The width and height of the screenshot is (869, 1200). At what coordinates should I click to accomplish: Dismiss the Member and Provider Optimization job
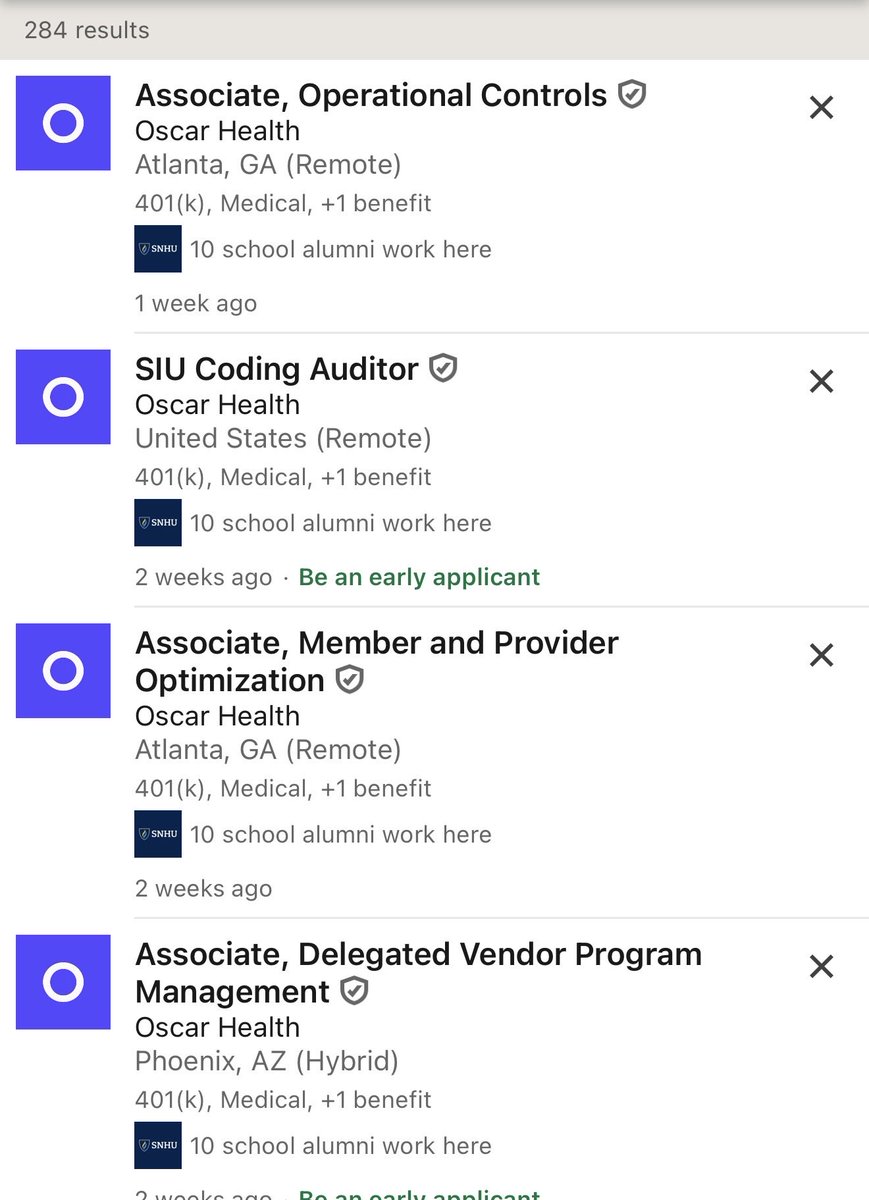tap(821, 655)
